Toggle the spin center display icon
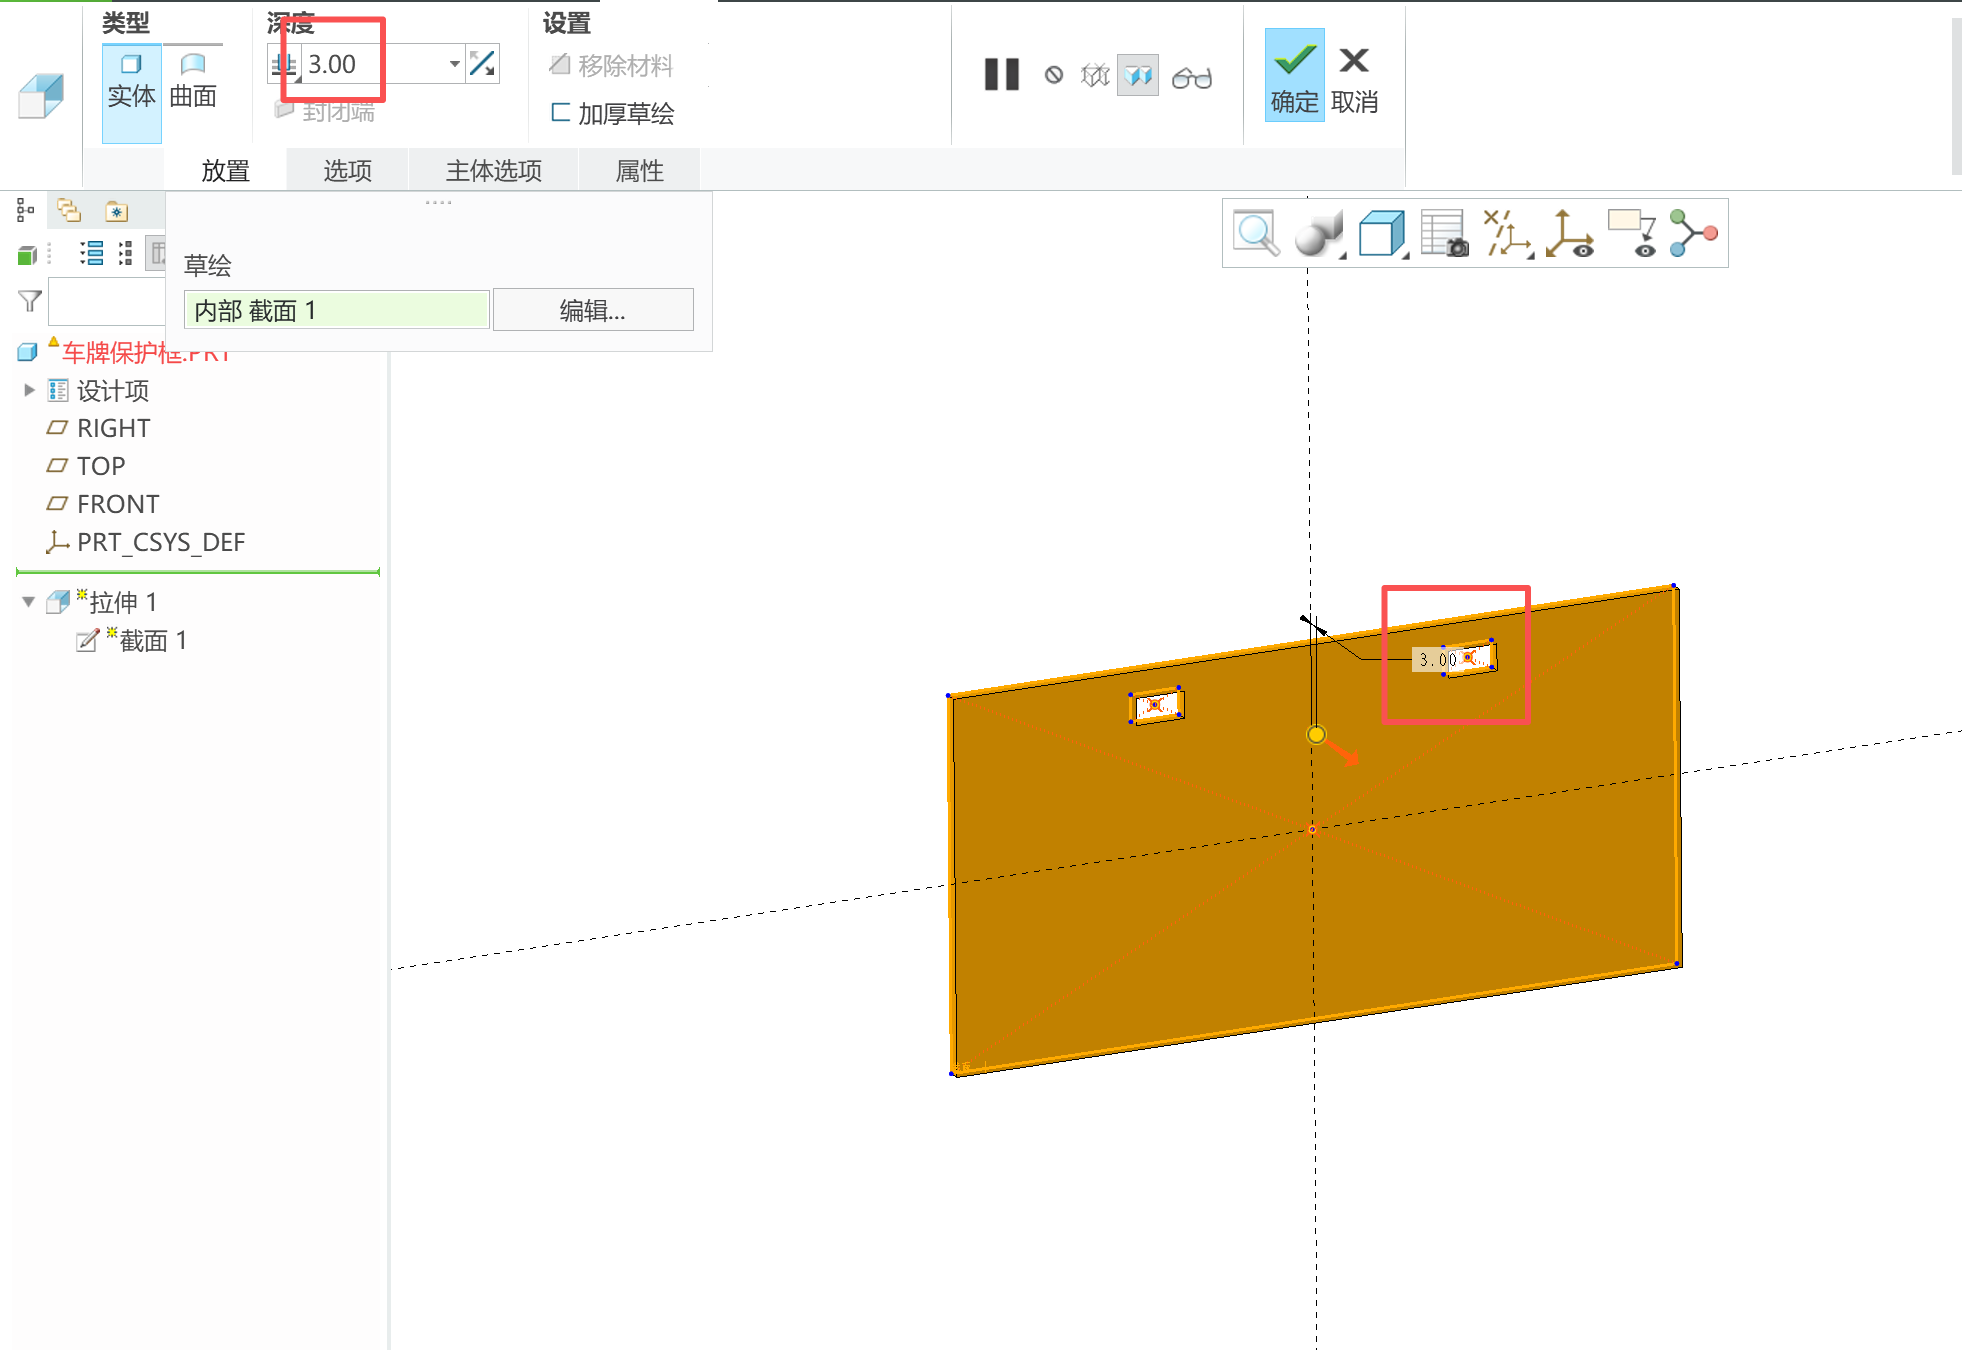This screenshot has width=1962, height=1350. click(1569, 234)
